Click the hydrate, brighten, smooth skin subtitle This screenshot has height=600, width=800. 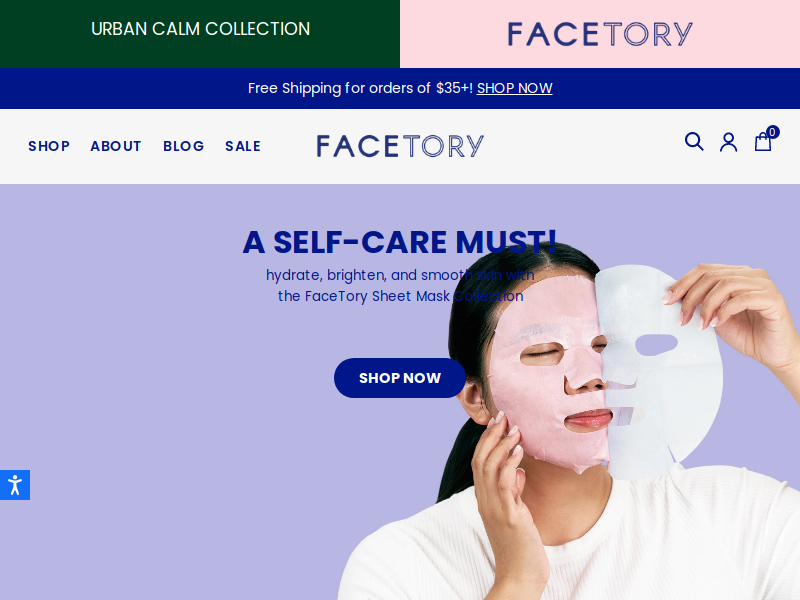pyautogui.click(x=400, y=286)
